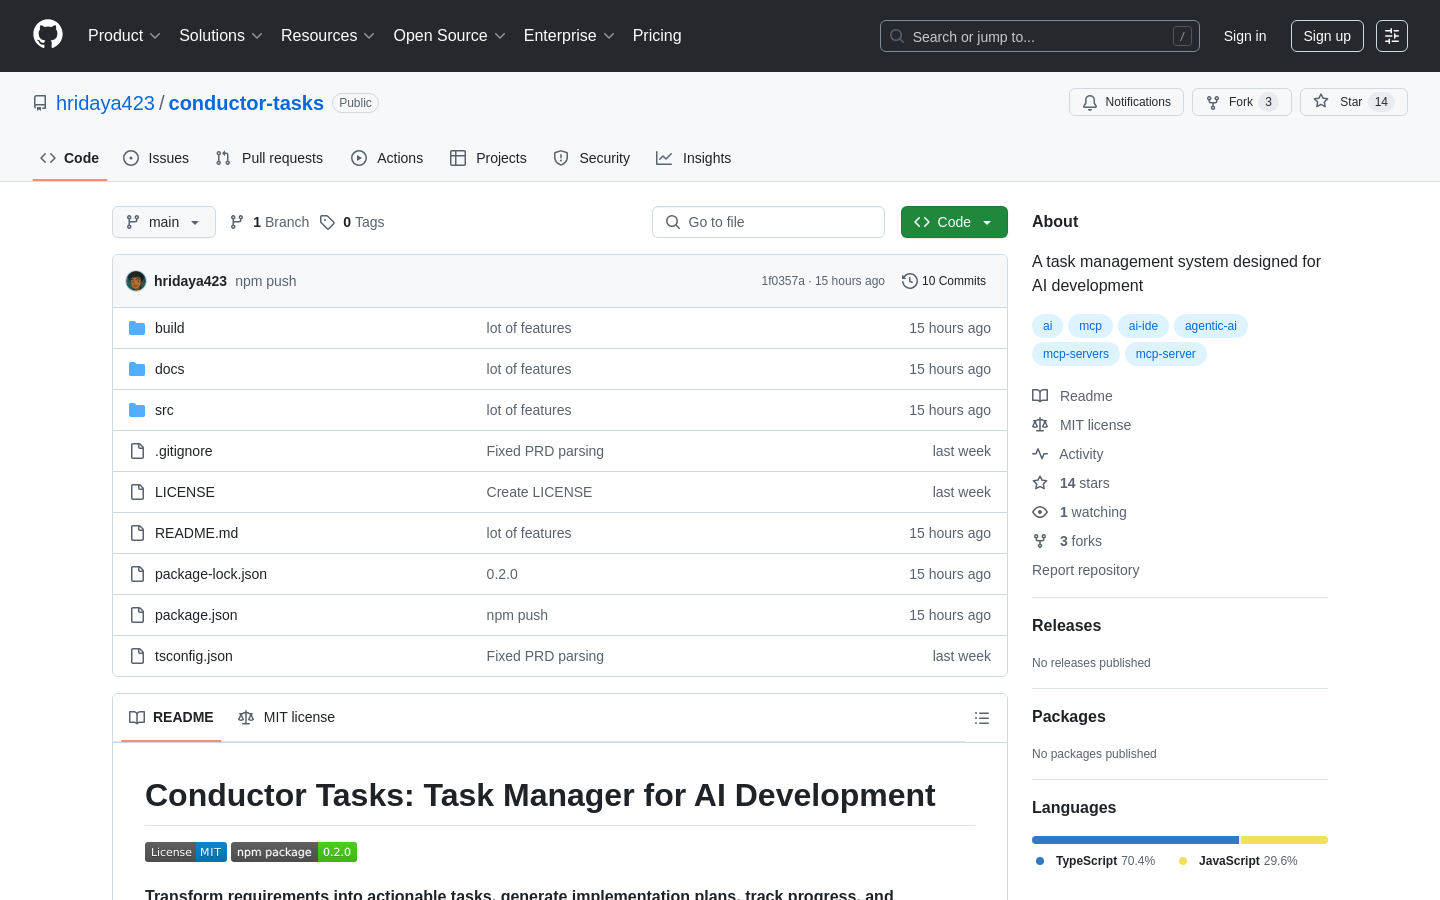
Task: Click the mcp topic tag
Action: (x=1090, y=326)
